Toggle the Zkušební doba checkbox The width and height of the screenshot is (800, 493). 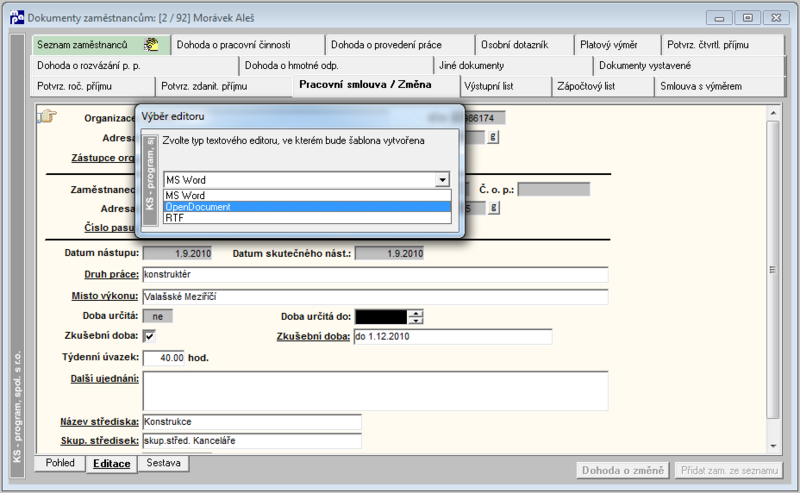tap(149, 336)
